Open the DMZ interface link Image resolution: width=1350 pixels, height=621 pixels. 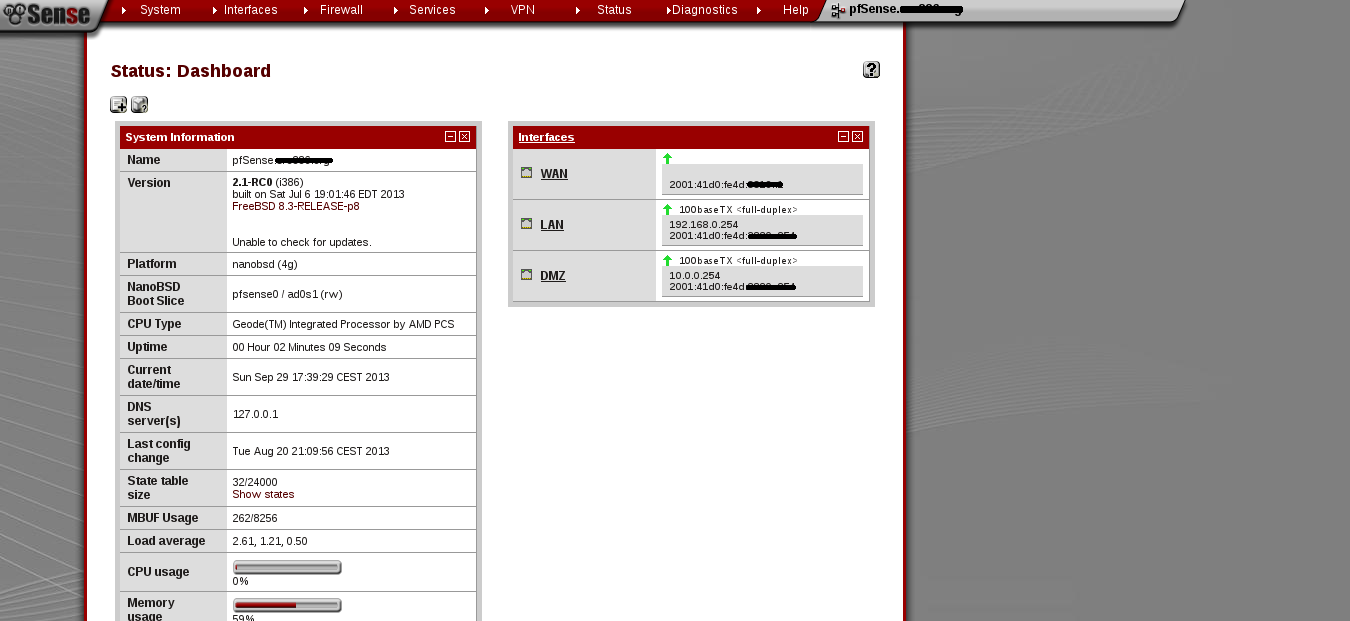pos(553,276)
